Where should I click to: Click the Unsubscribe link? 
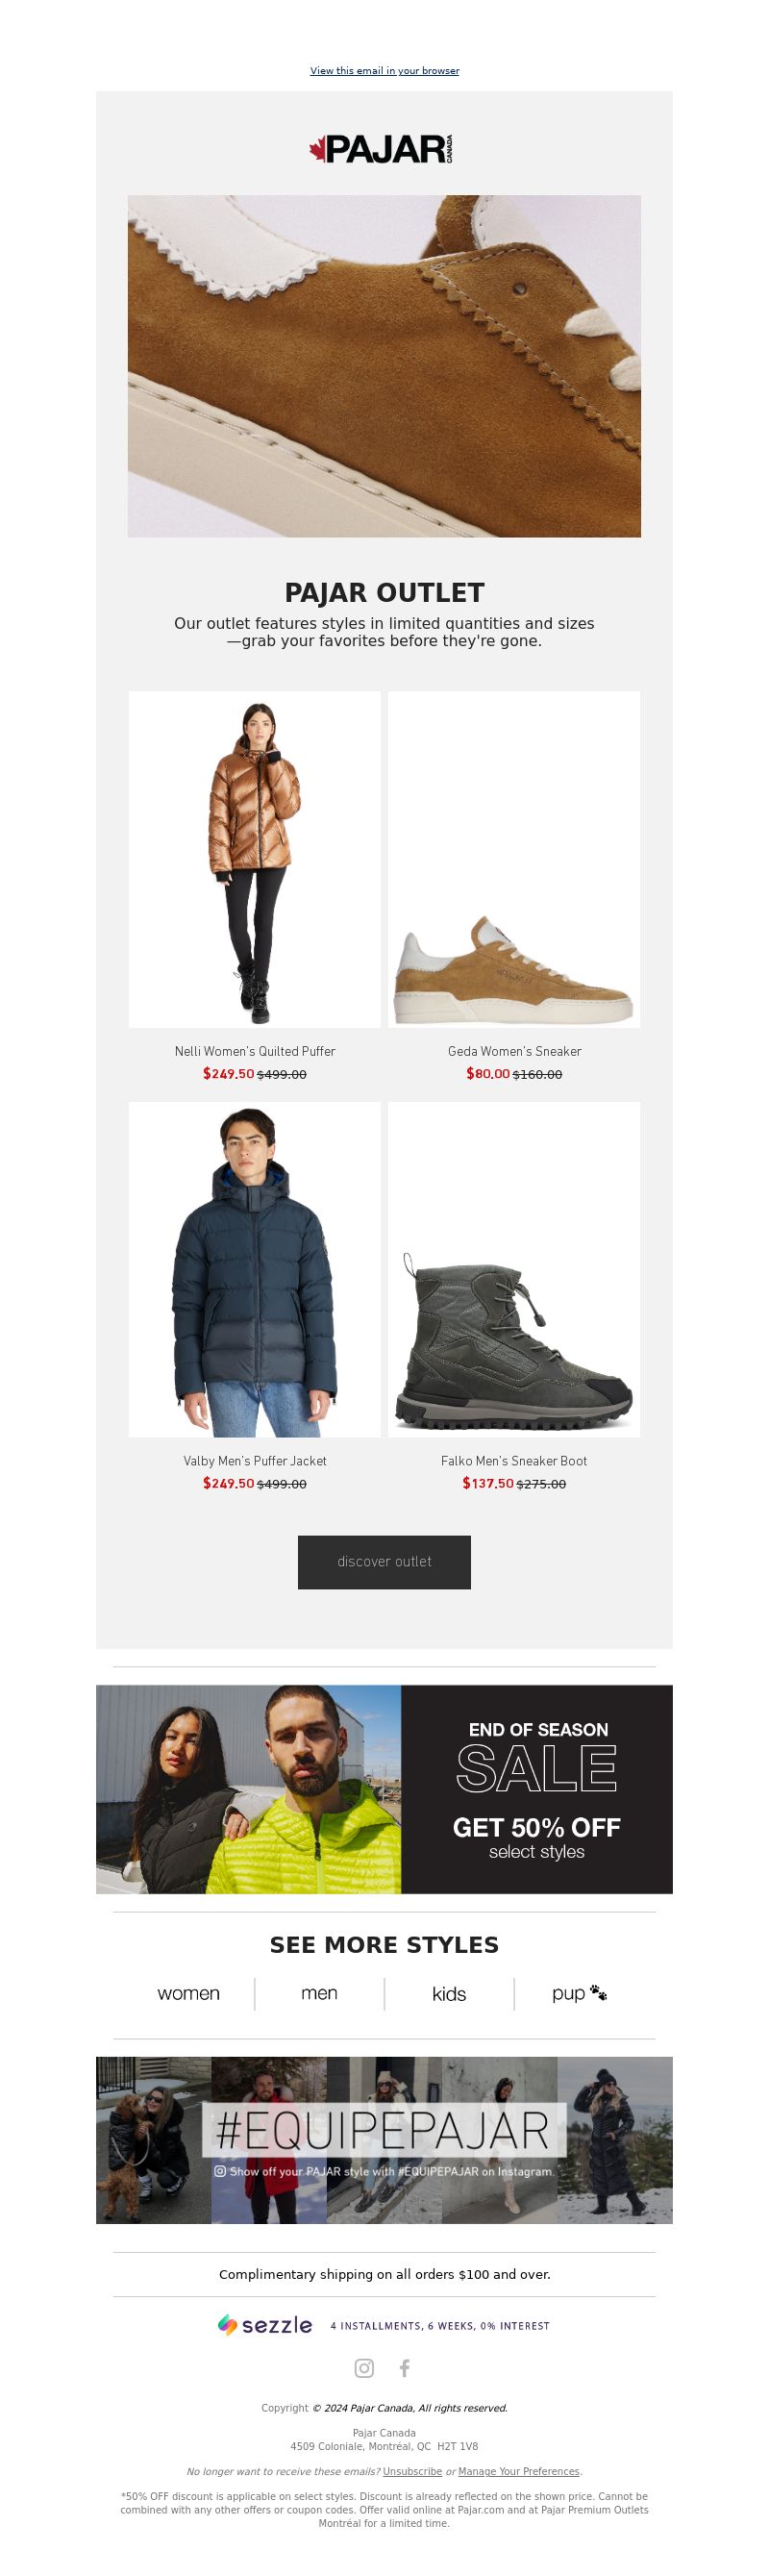coord(412,2471)
